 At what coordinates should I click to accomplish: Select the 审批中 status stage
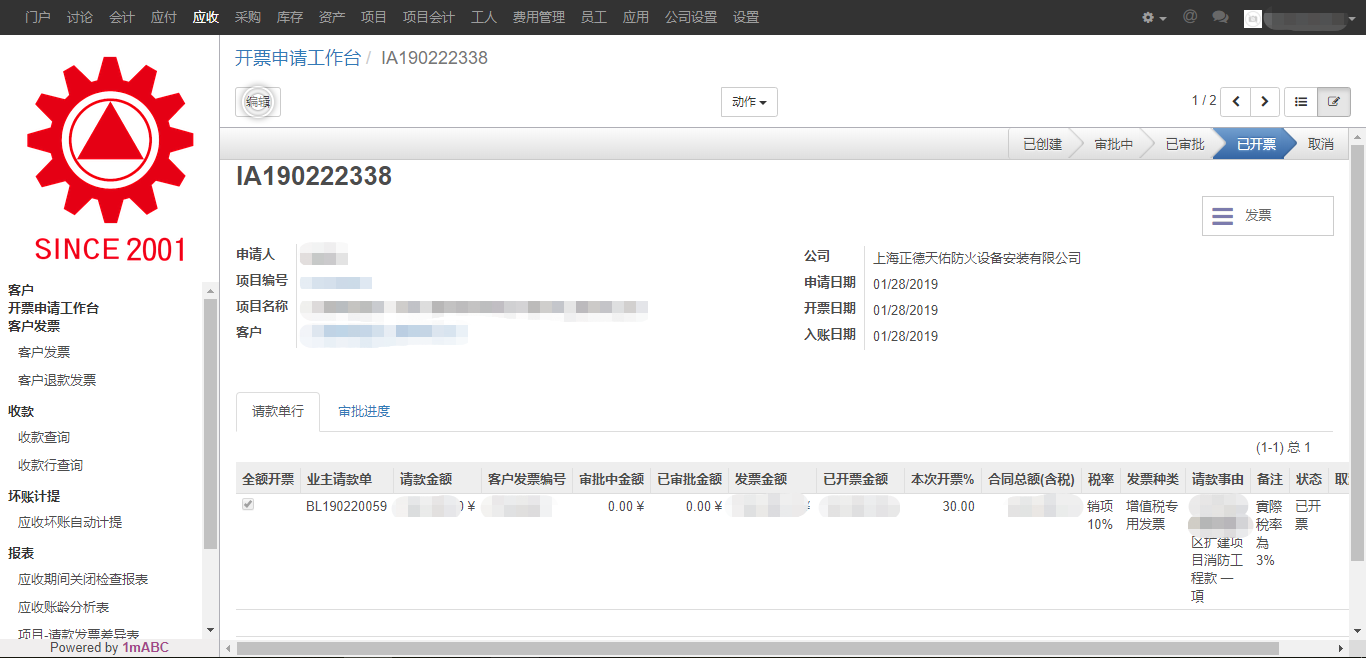click(x=1114, y=144)
